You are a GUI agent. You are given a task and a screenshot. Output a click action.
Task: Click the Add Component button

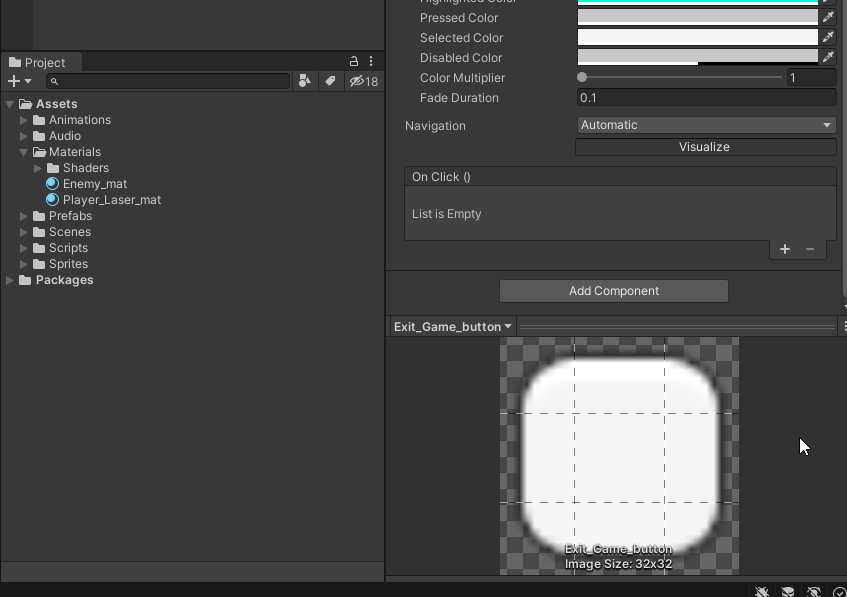(x=614, y=291)
